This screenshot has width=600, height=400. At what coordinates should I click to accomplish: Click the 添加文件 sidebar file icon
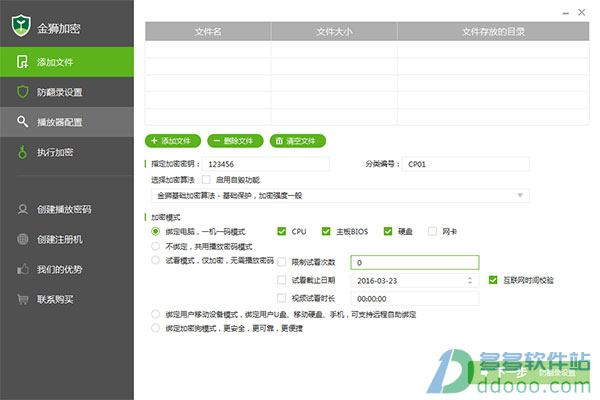pyautogui.click(x=22, y=62)
